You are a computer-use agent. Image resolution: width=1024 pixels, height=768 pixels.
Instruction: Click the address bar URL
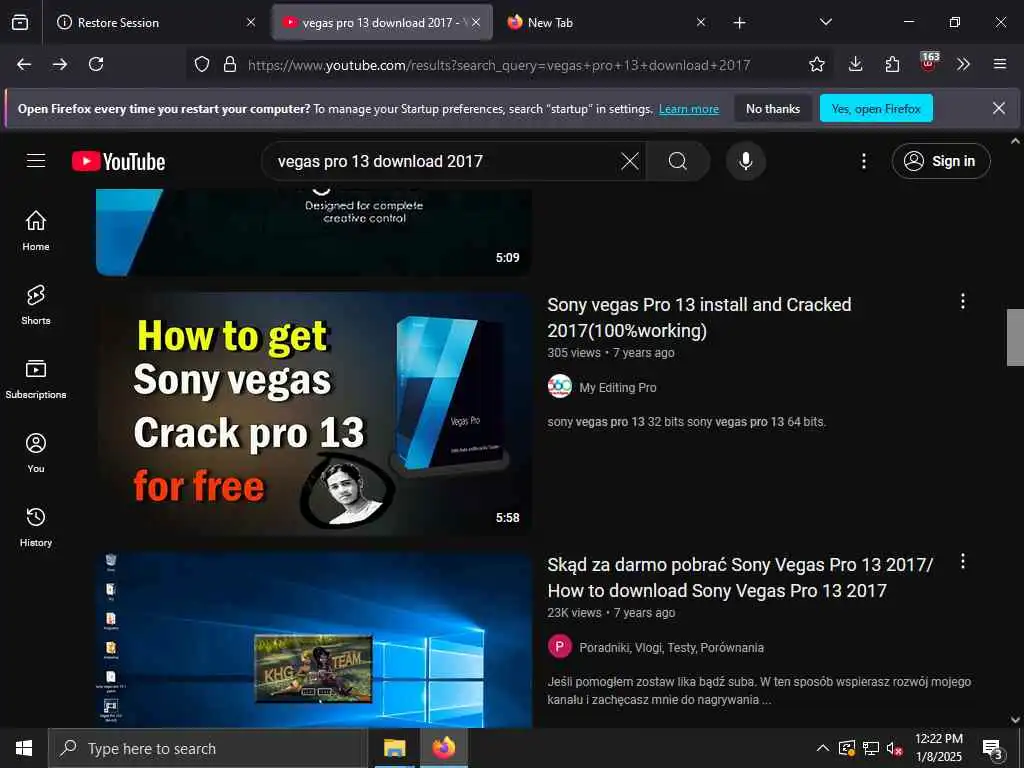pyautogui.click(x=499, y=65)
